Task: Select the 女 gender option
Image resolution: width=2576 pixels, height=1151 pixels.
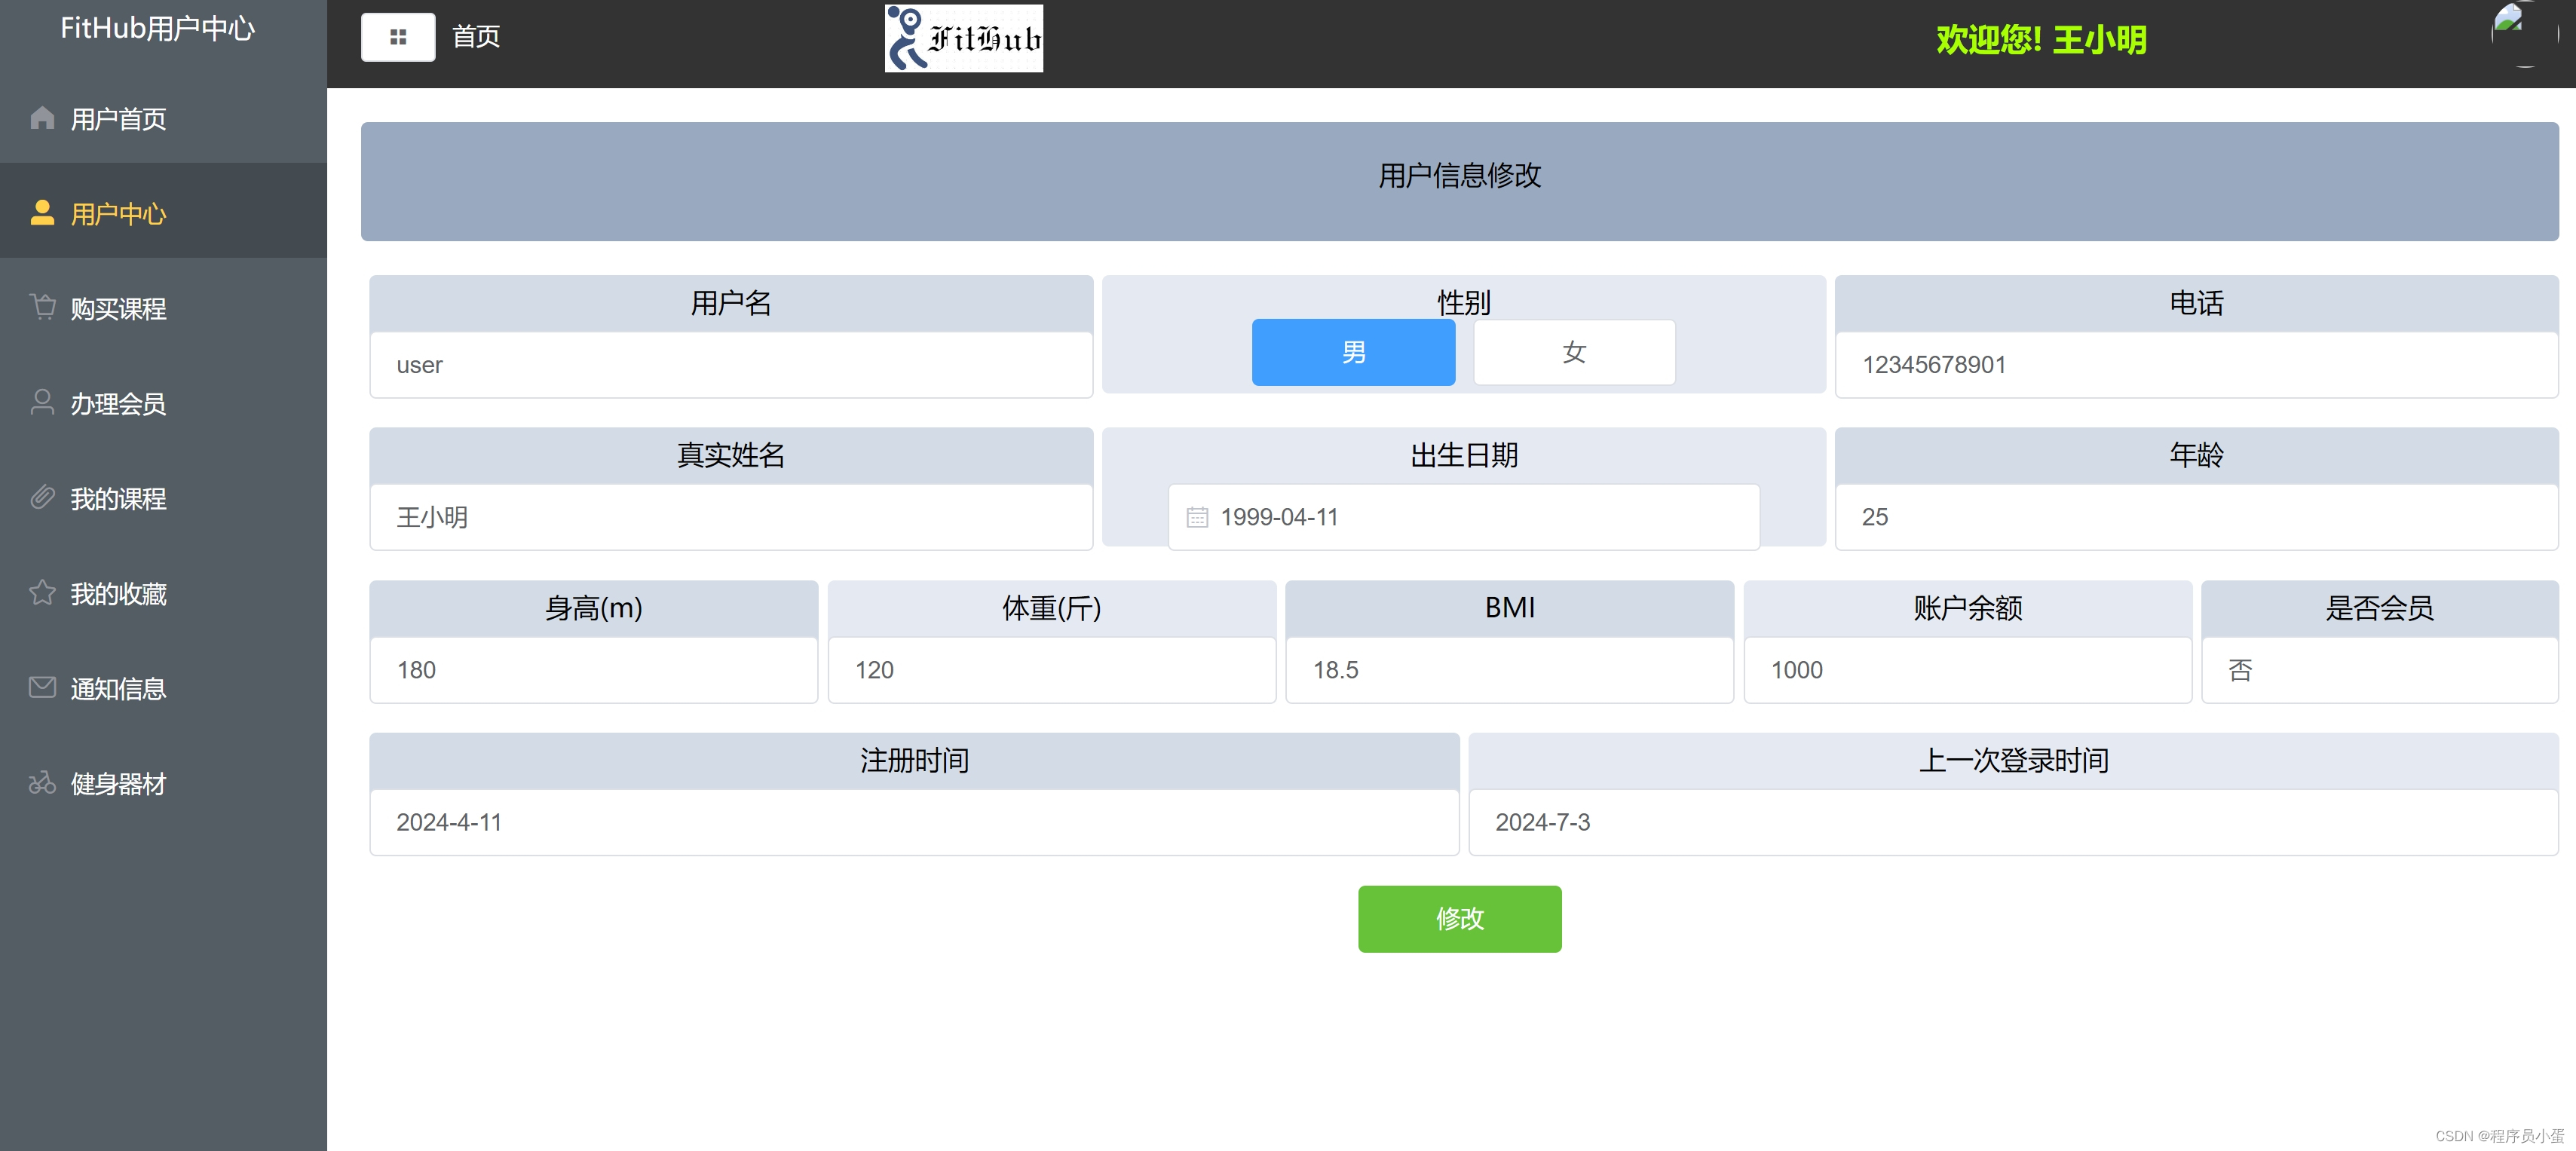Action: tap(1574, 352)
